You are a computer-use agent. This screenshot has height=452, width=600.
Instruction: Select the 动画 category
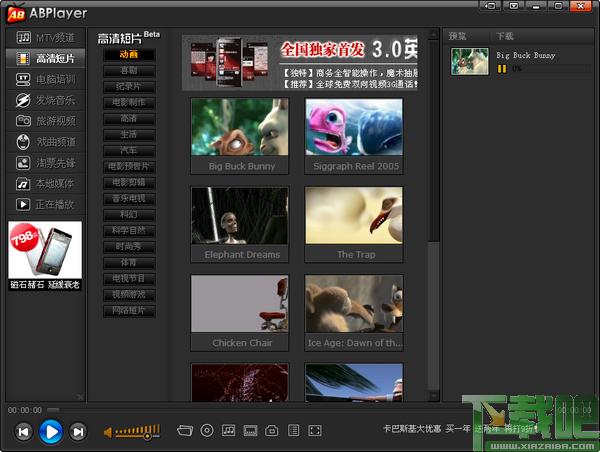pyautogui.click(x=129, y=54)
